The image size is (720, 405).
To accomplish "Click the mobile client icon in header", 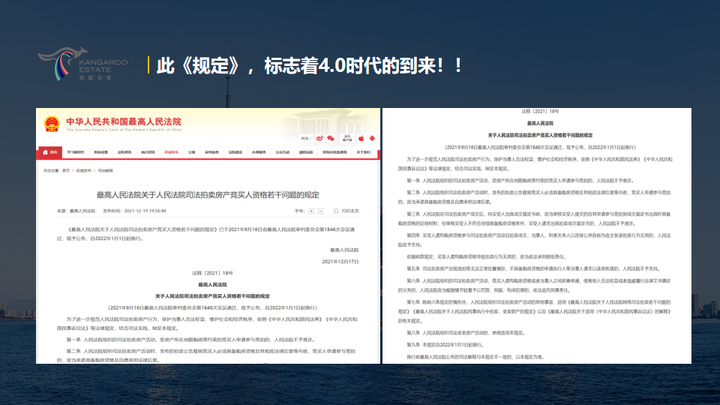I will 347,138.
